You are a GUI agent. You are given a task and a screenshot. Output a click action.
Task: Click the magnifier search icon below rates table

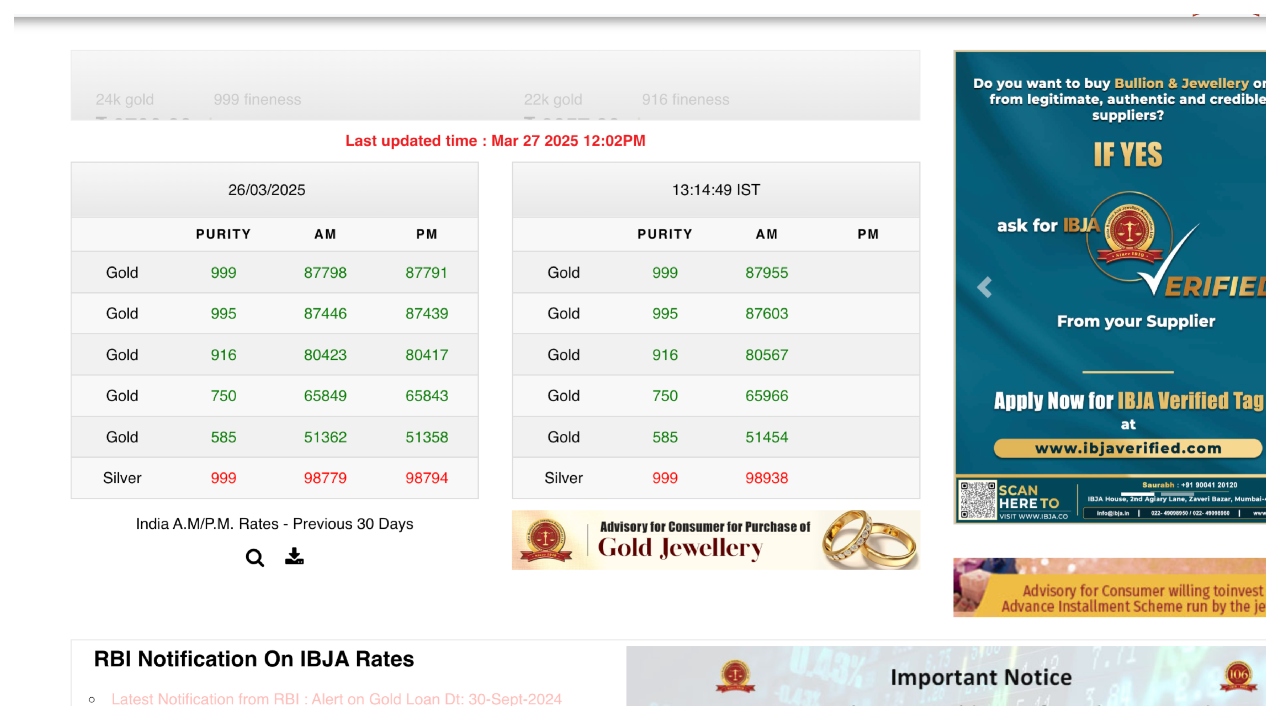255,558
